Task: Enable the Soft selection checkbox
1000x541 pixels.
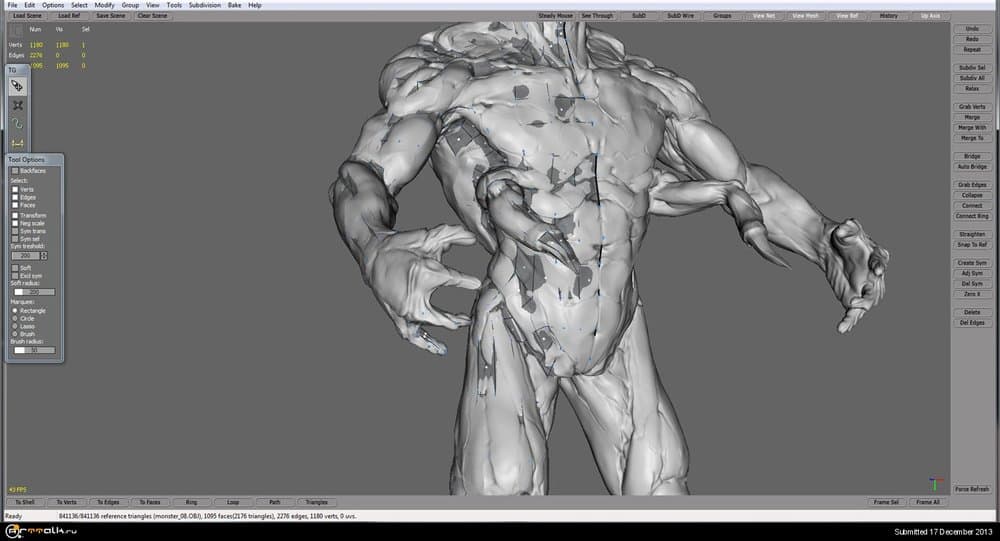Action: pos(15,268)
